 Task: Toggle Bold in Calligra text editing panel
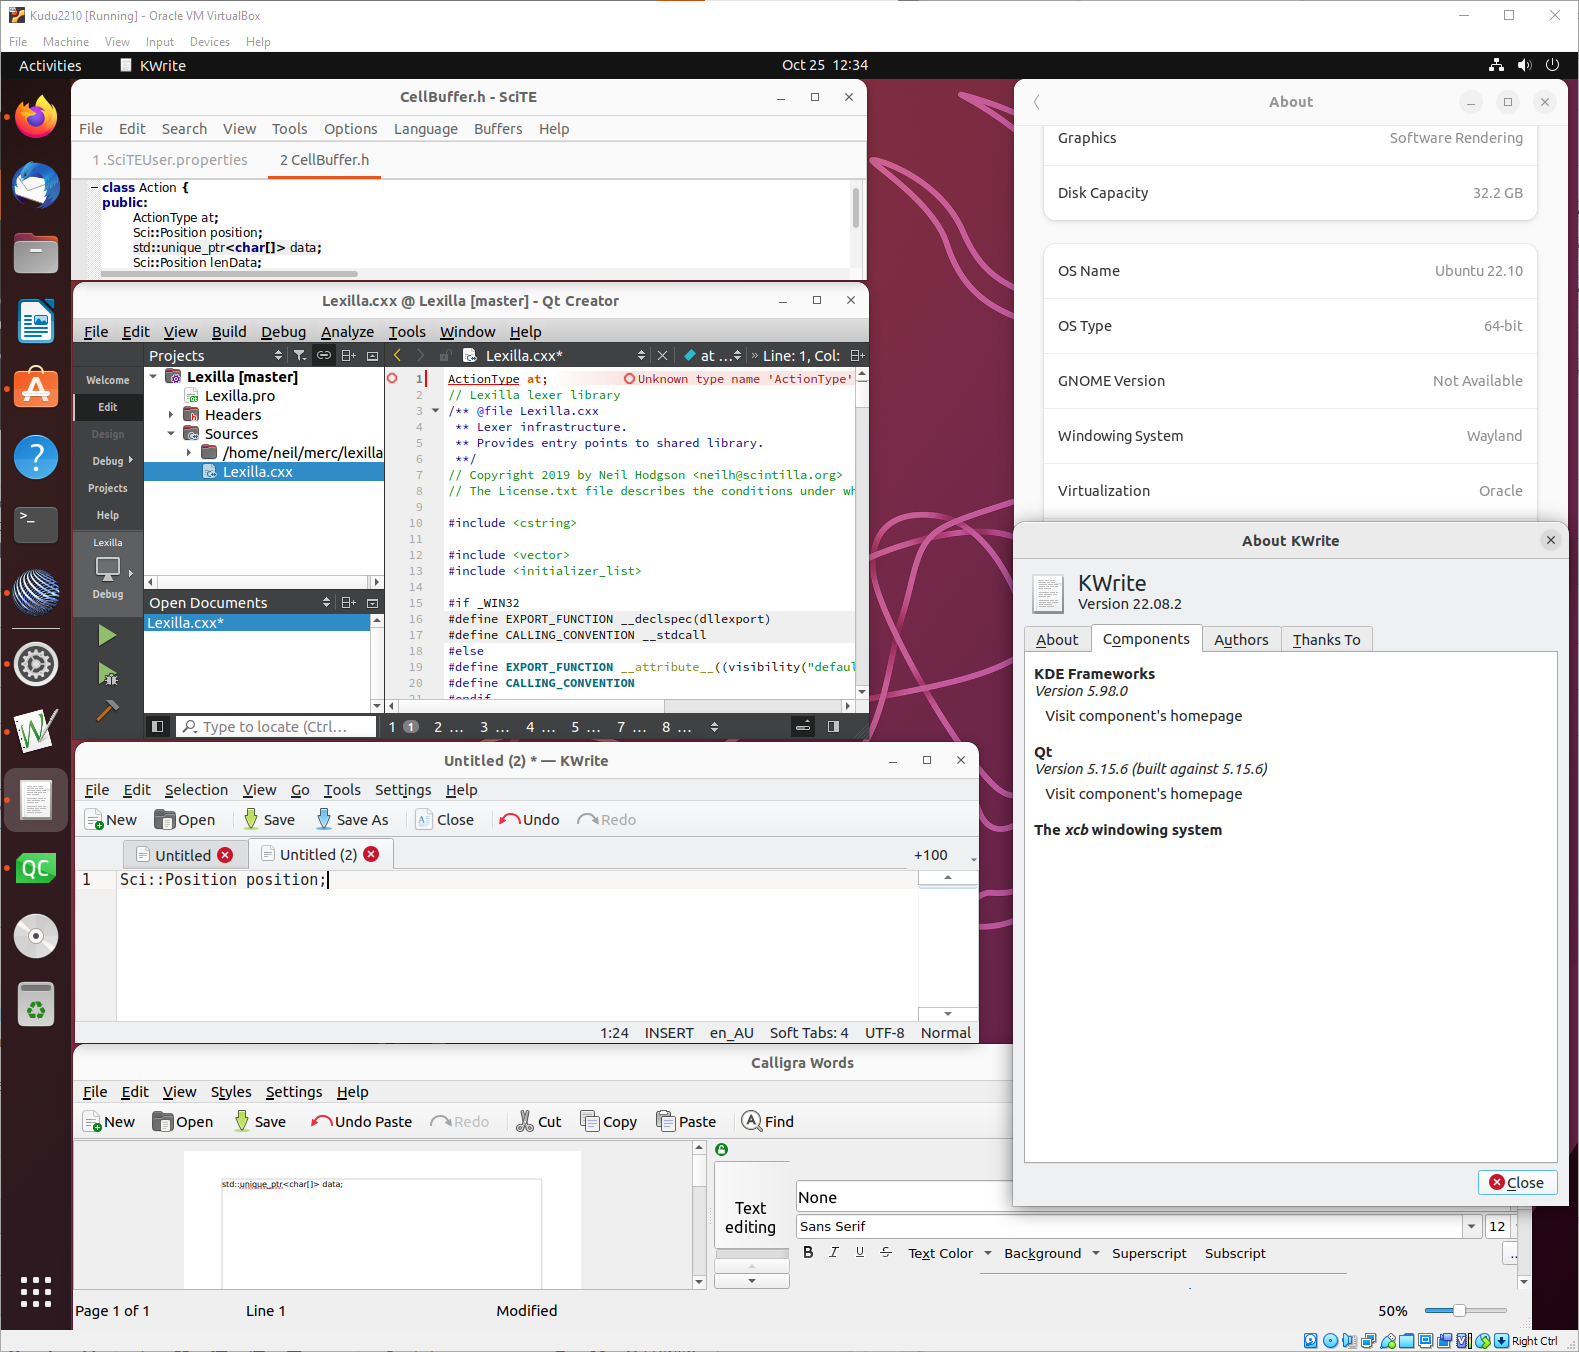808,1252
